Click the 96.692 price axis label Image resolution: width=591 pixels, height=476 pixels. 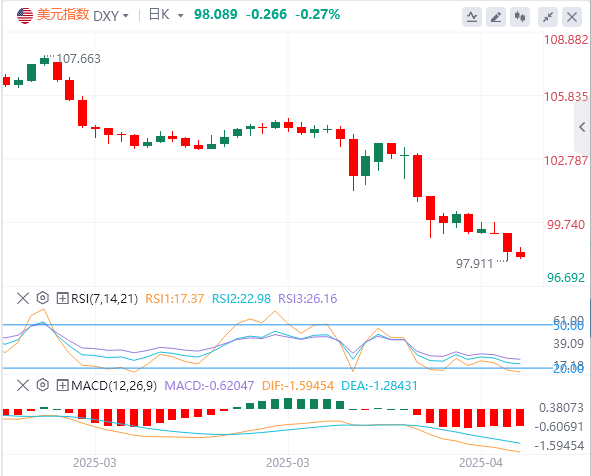coord(566,278)
